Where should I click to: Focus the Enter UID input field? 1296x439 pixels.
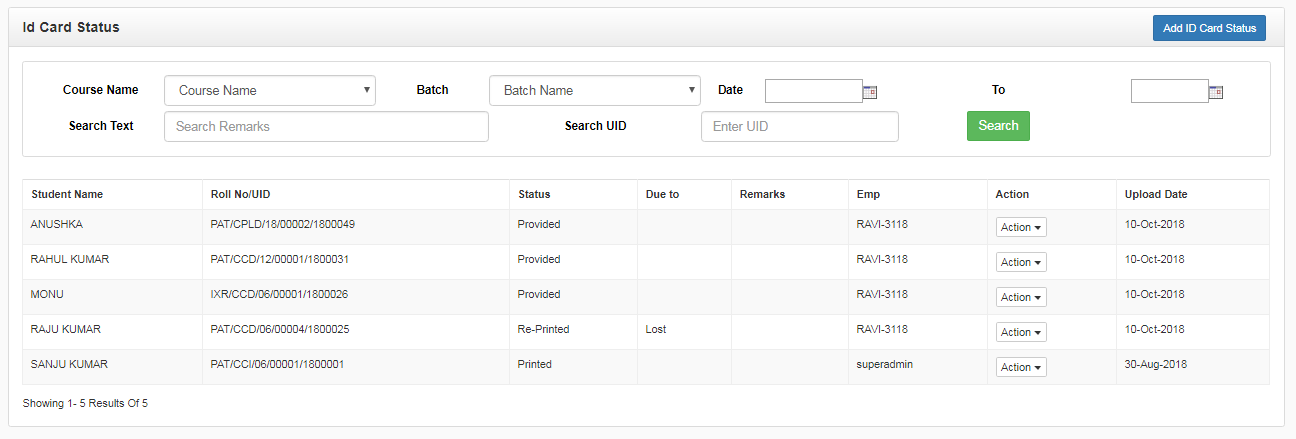point(800,126)
